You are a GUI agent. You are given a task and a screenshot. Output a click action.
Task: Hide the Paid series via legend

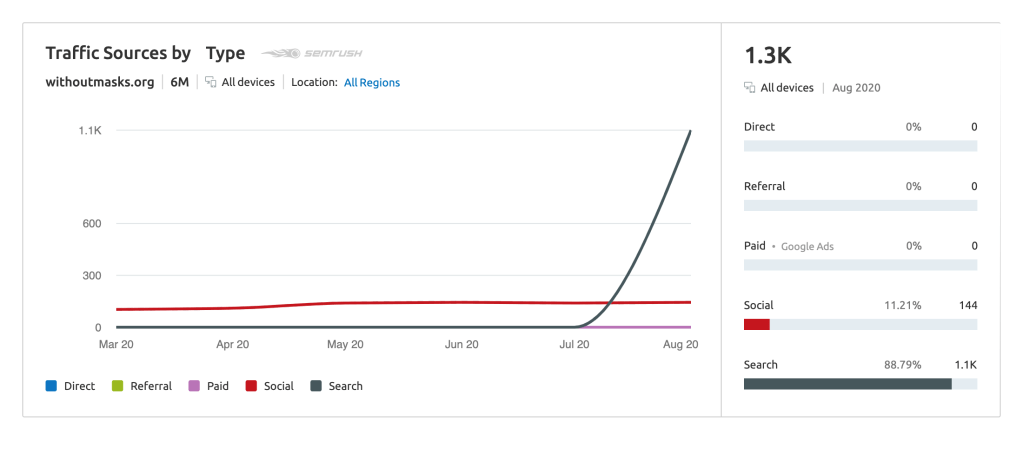(210, 386)
